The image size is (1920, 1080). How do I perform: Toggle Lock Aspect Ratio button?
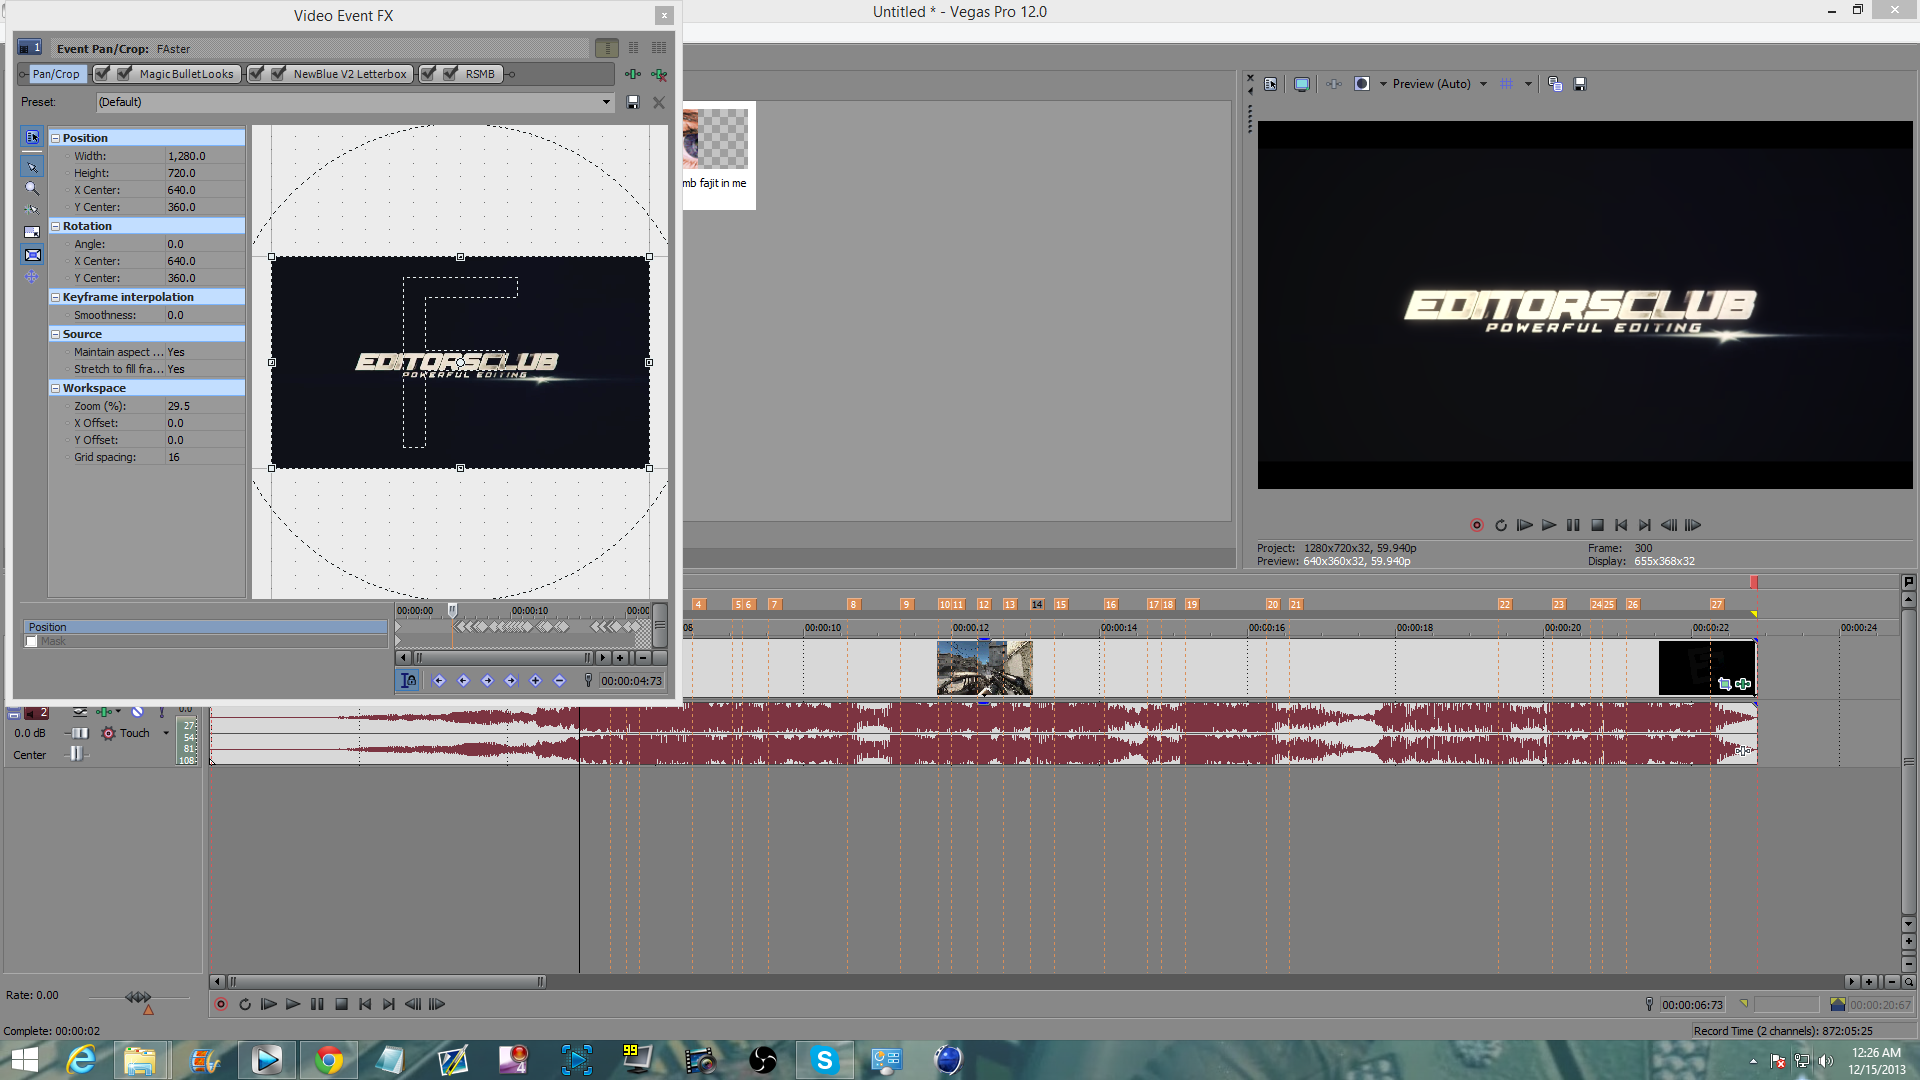point(32,232)
